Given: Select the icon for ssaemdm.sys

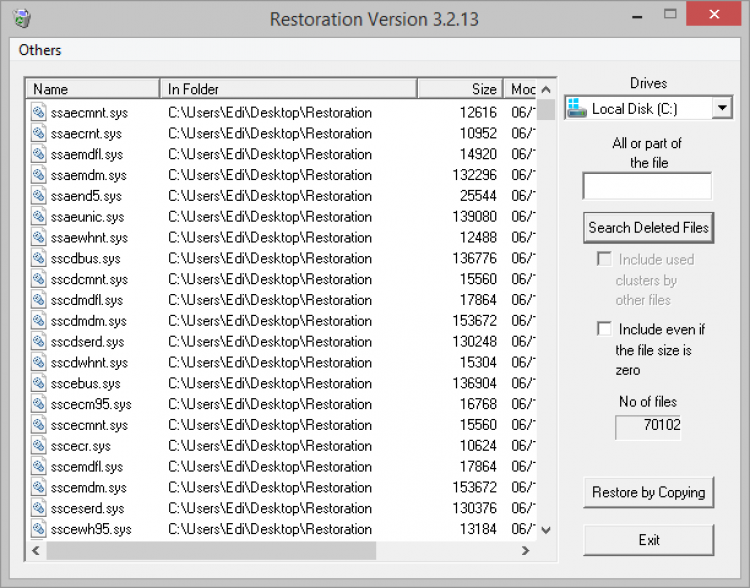Looking at the screenshot, I should pyautogui.click(x=39, y=175).
